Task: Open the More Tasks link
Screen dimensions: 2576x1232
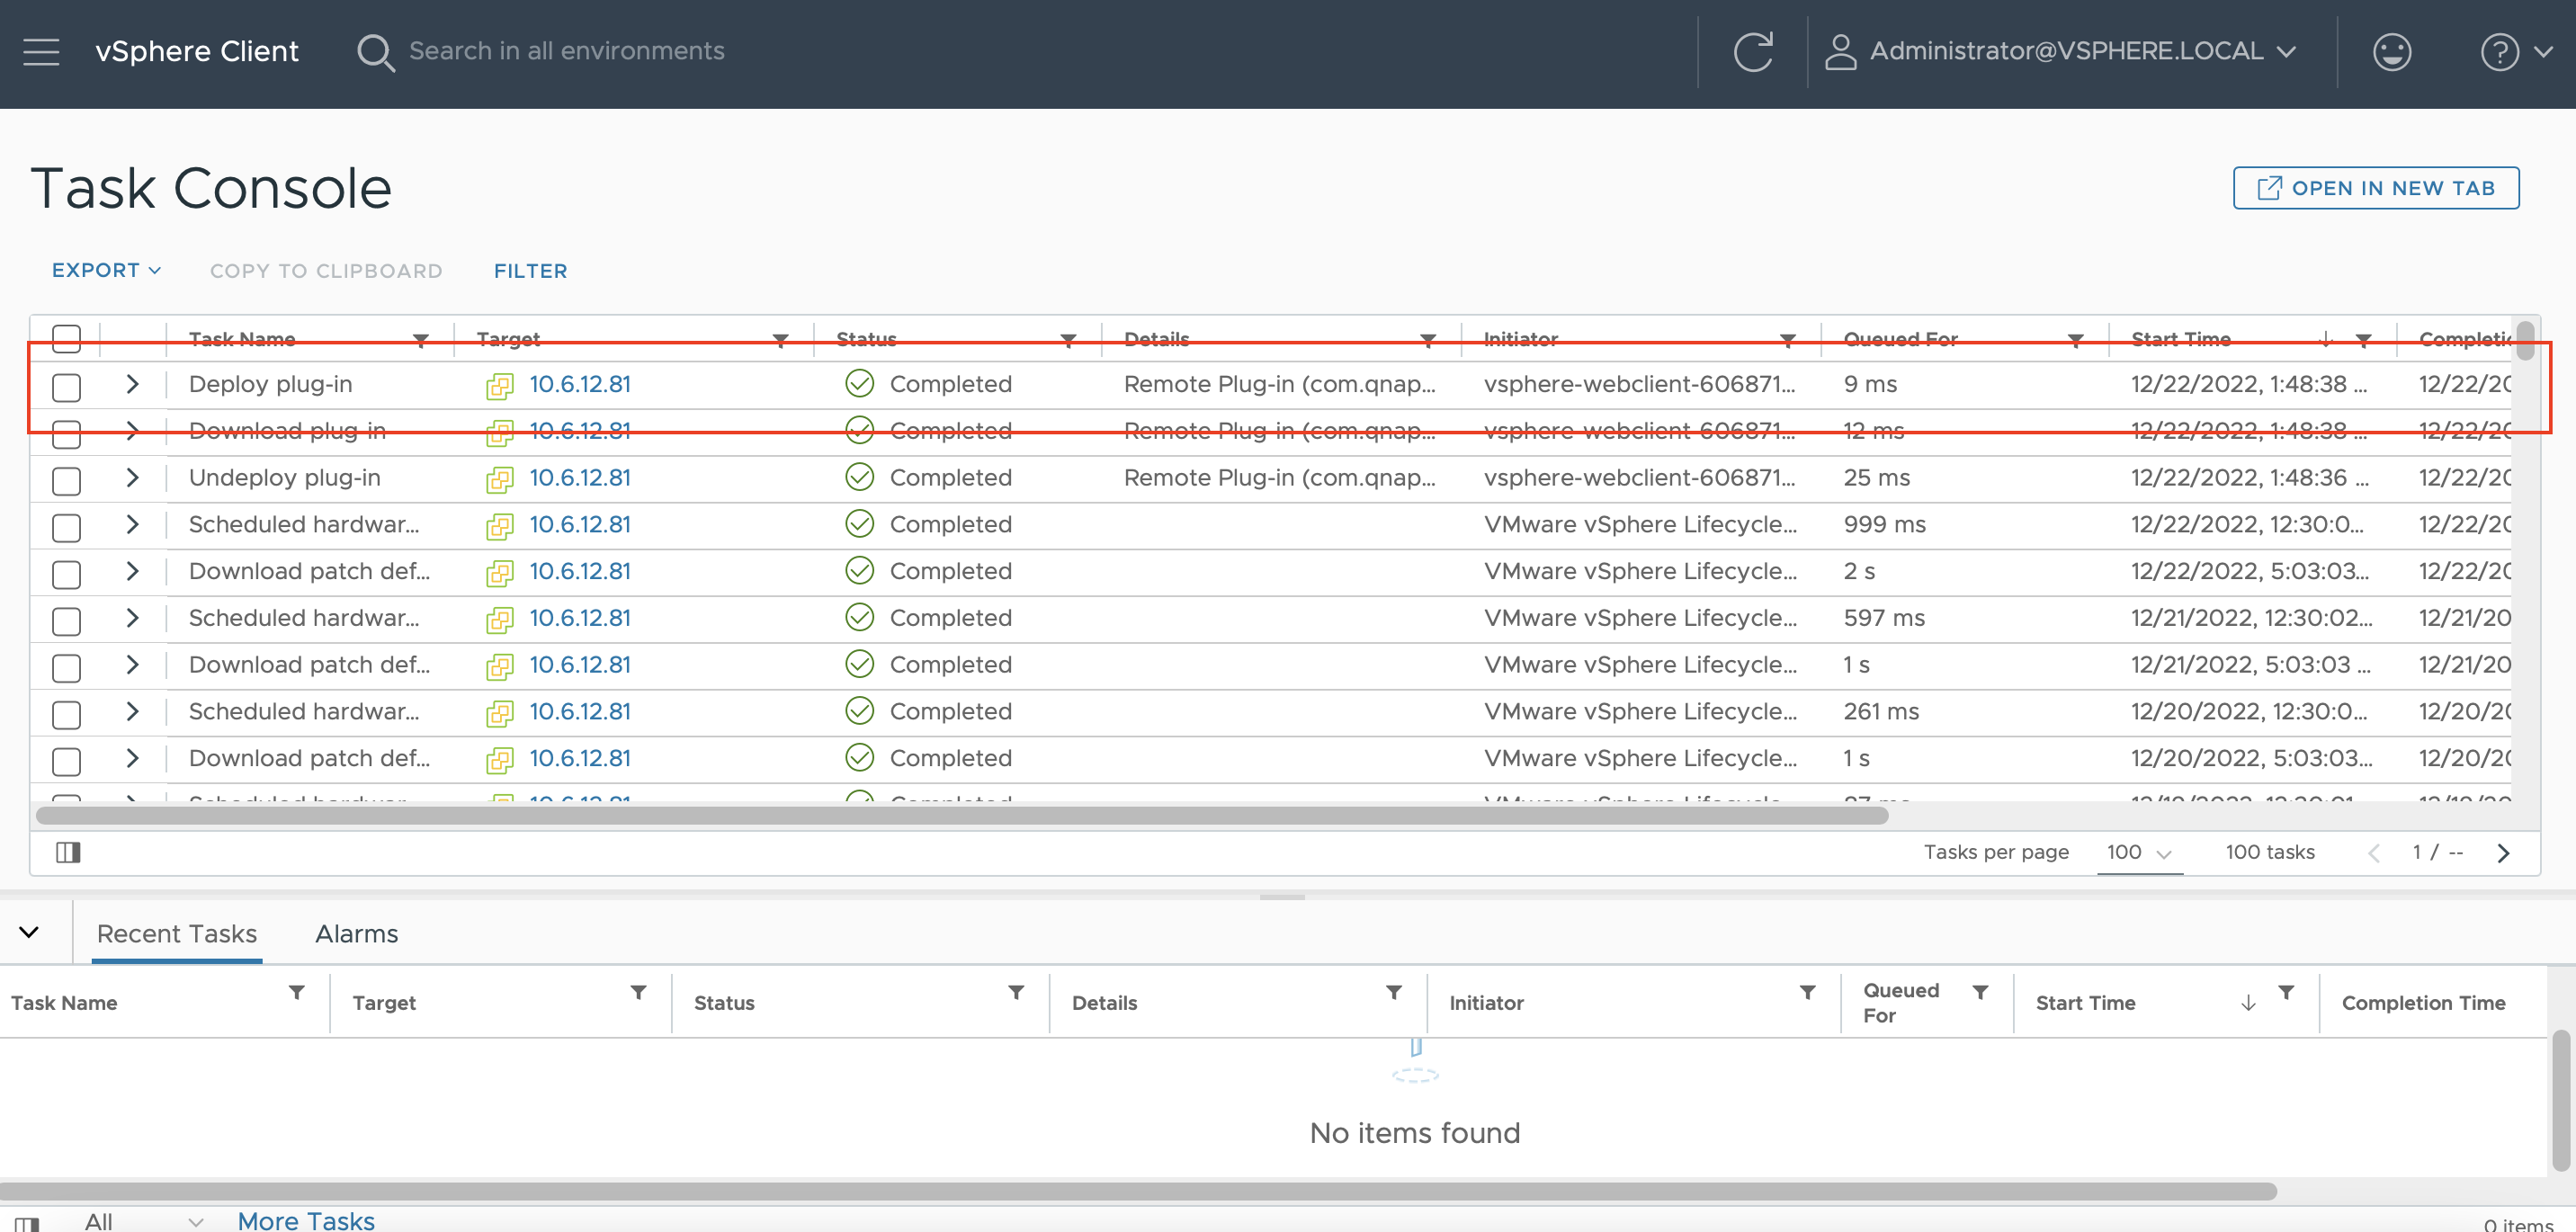Action: 306,1220
